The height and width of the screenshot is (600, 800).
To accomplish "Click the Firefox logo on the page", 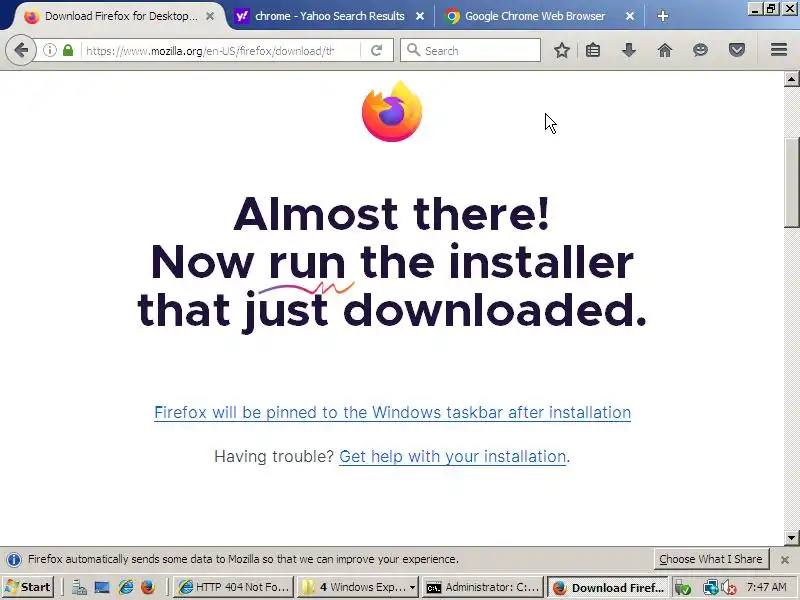I will pyautogui.click(x=392, y=111).
